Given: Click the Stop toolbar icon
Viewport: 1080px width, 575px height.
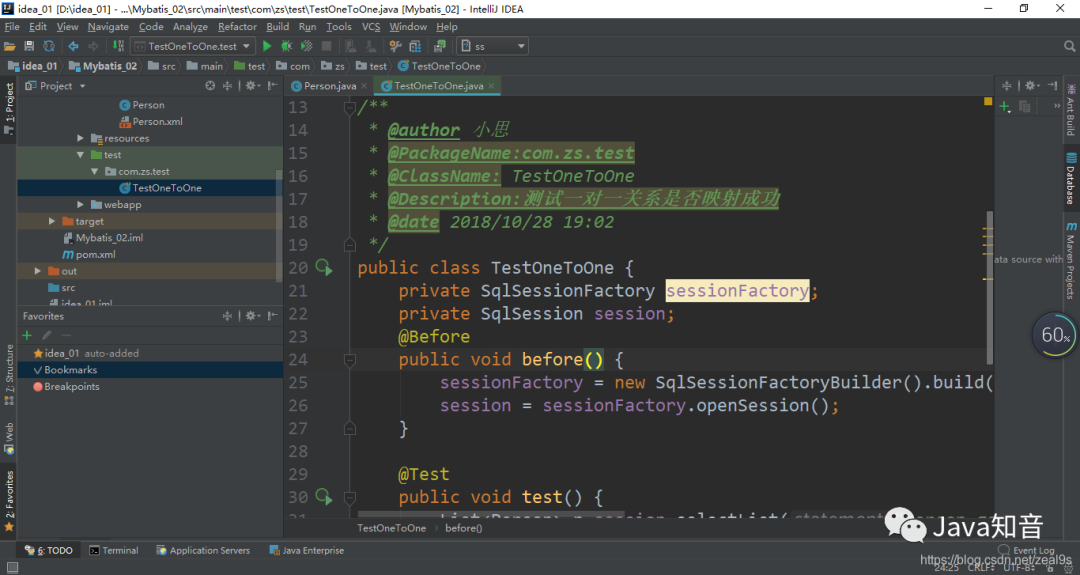Looking at the screenshot, I should 326,46.
